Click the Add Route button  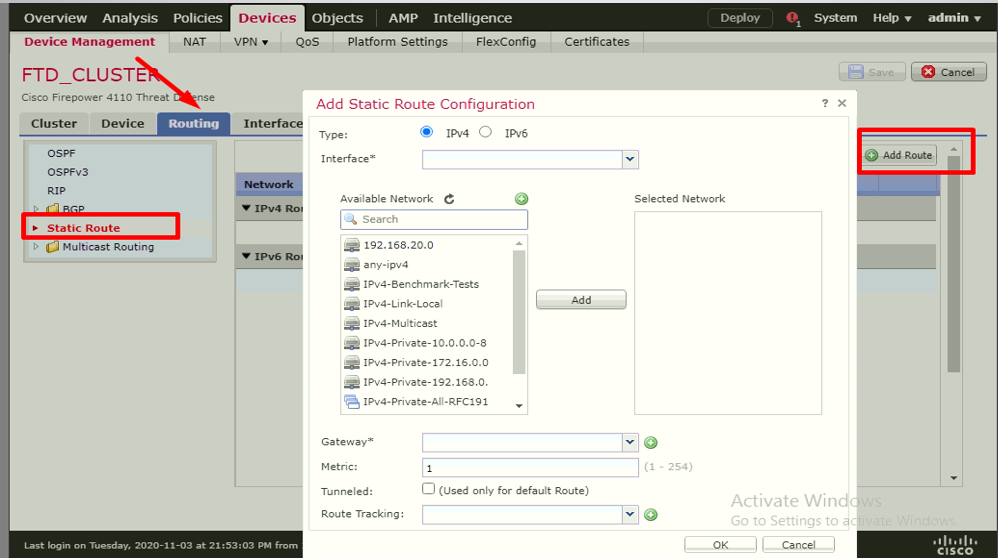pos(900,155)
